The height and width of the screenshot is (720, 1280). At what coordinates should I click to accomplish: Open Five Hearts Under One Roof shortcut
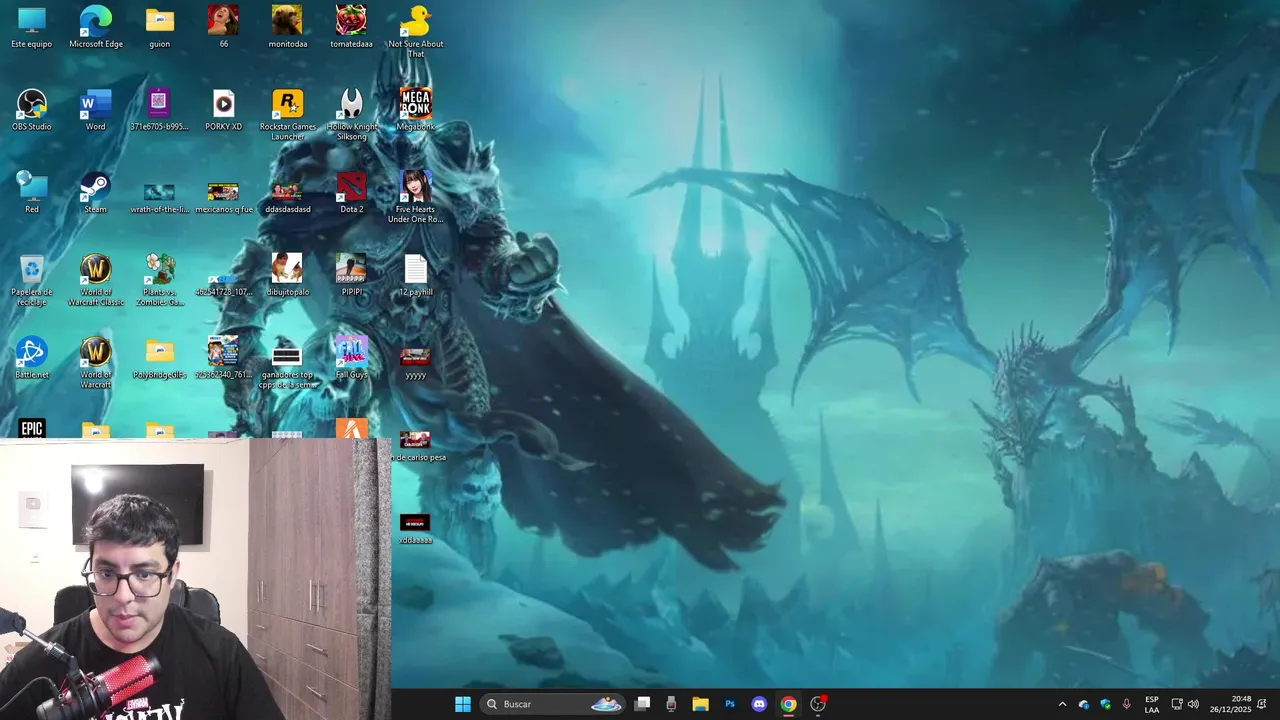[x=415, y=197]
